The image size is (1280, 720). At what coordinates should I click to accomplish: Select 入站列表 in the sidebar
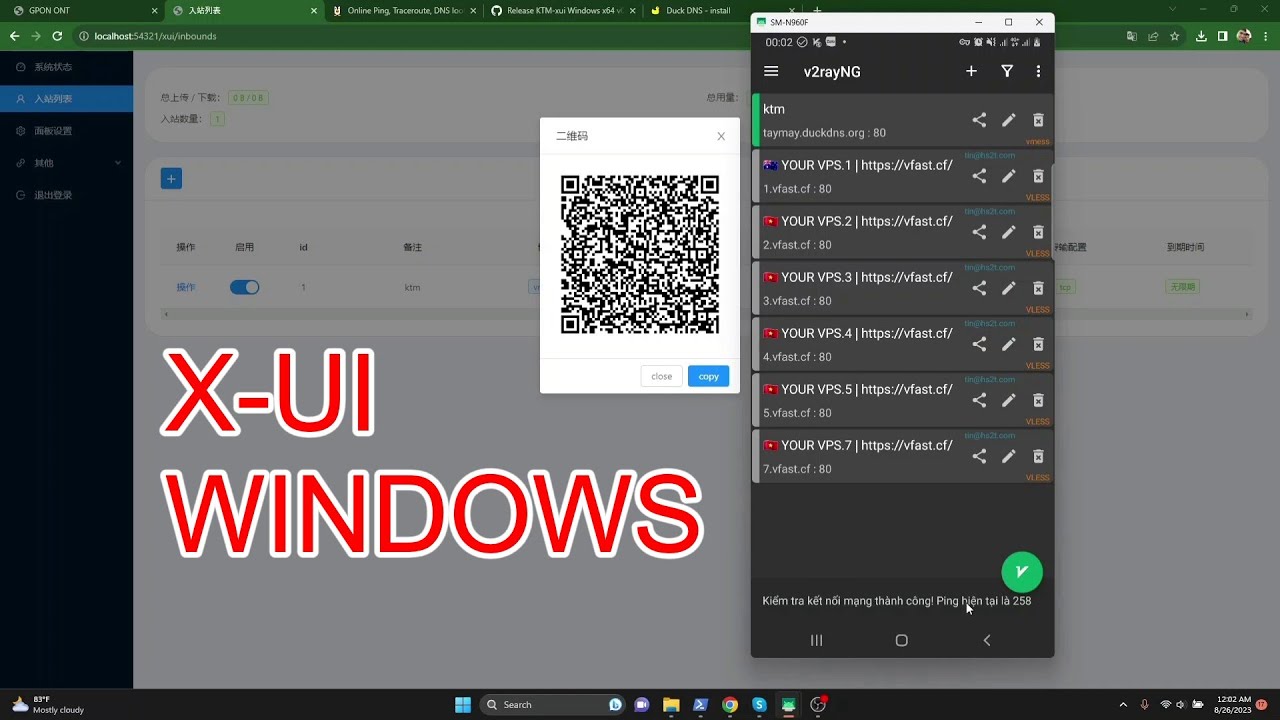point(66,99)
